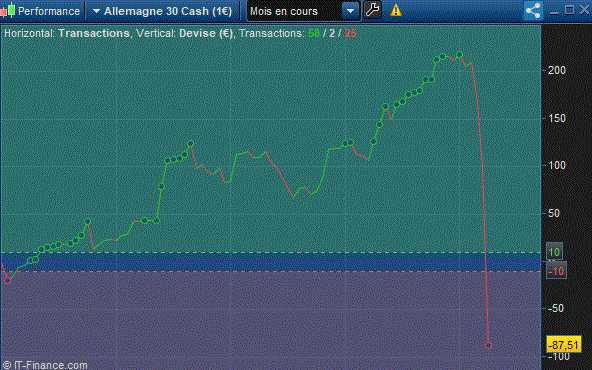Image resolution: width=592 pixels, height=370 pixels.
Task: Expand the Allemagne 30 Cash instrument menu
Action: coord(96,11)
